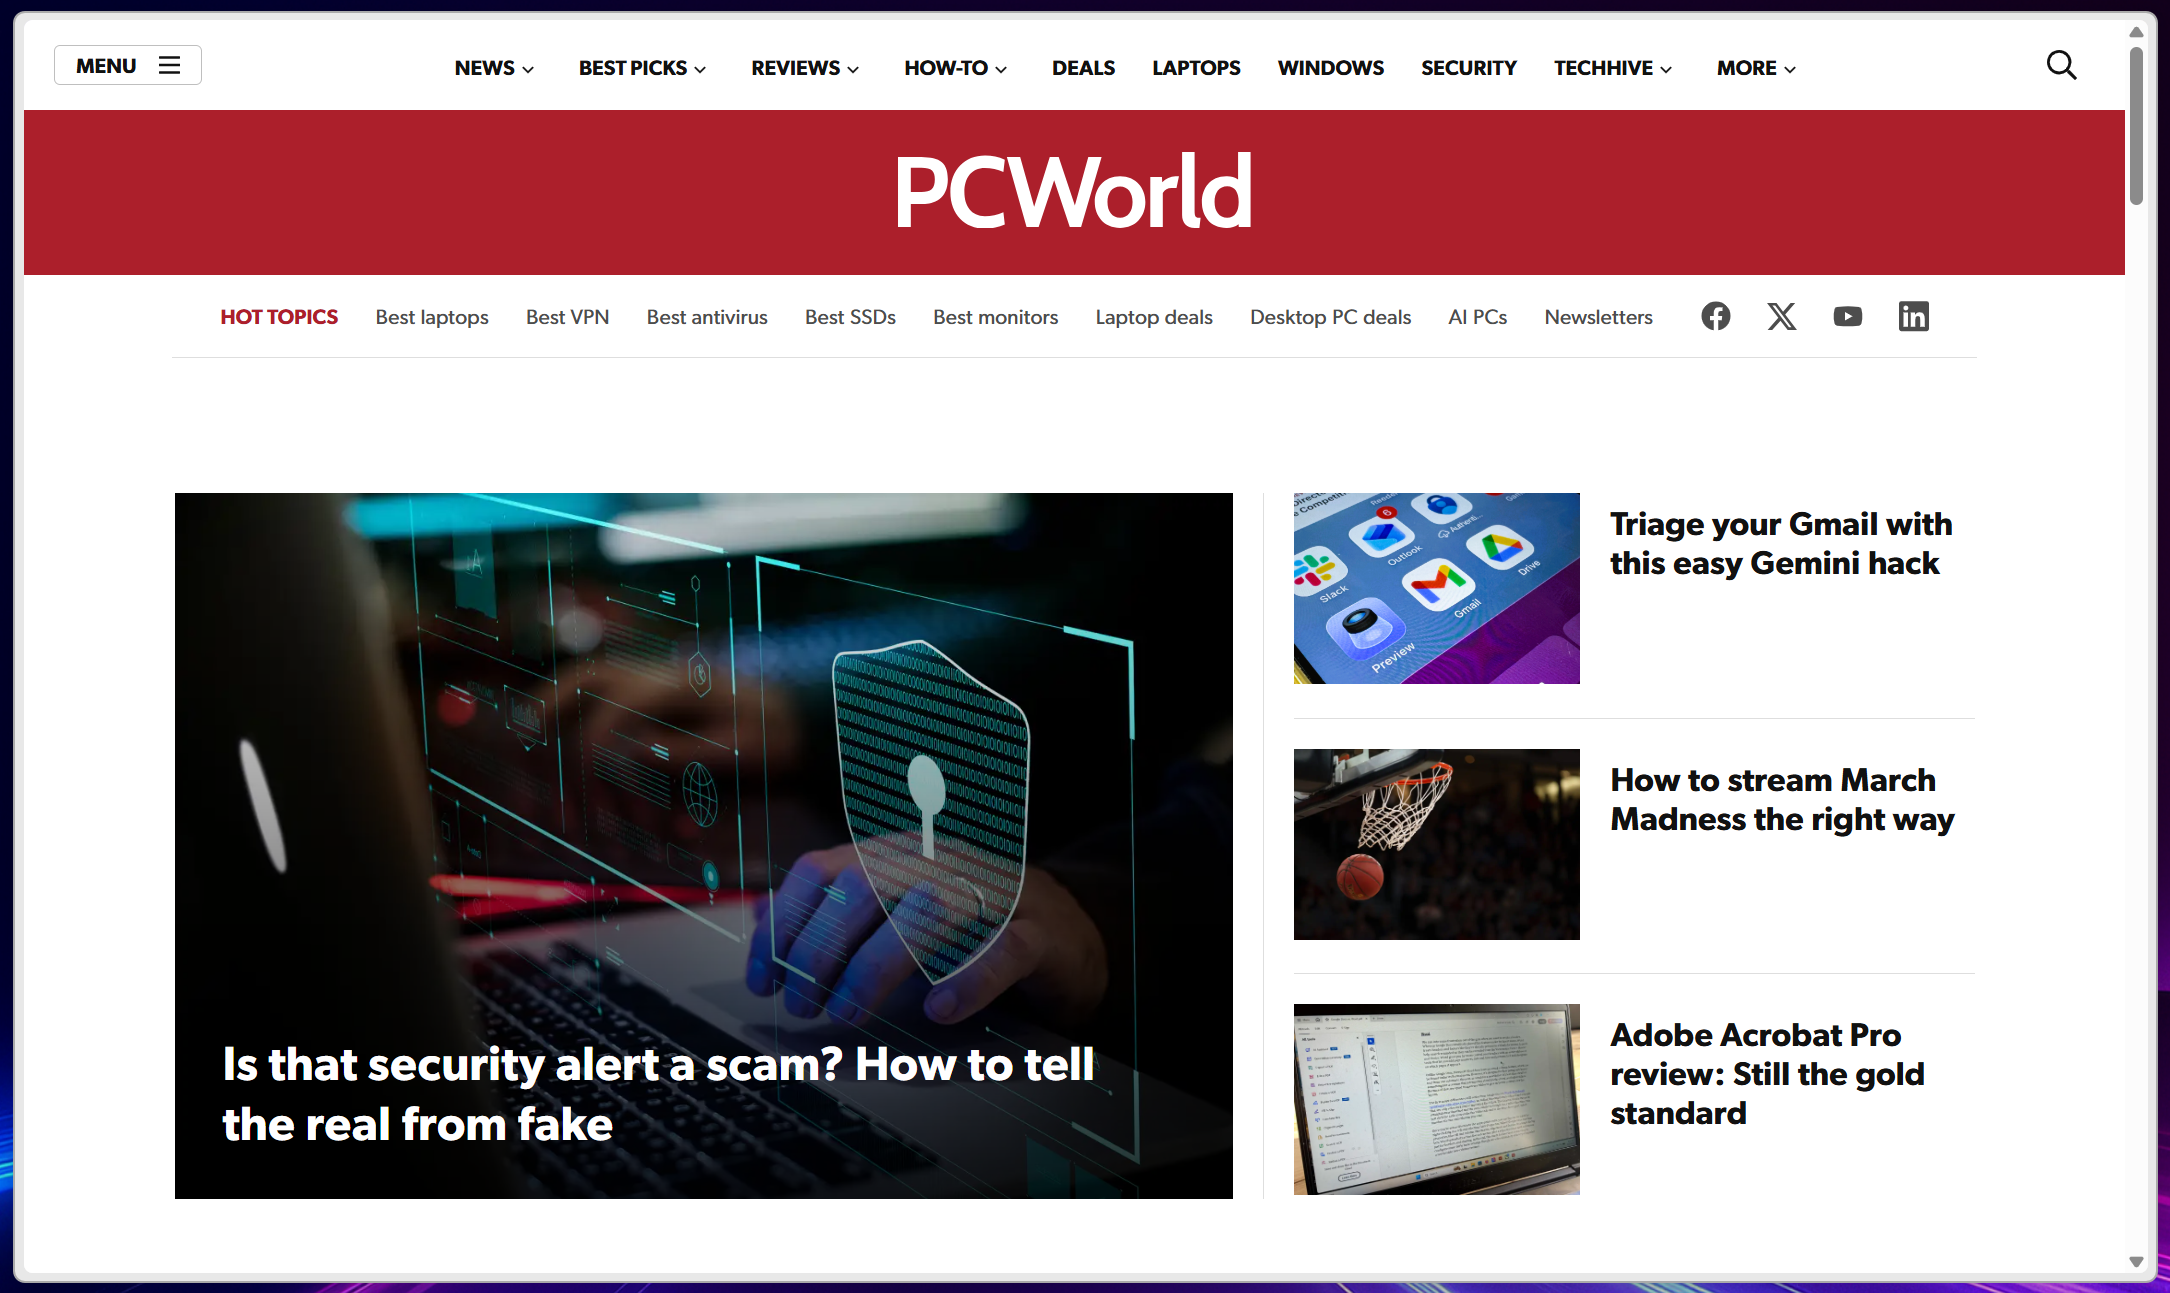Viewport: 2170px width, 1293px height.
Task: Open the Best VPN hot topic link
Action: click(567, 317)
